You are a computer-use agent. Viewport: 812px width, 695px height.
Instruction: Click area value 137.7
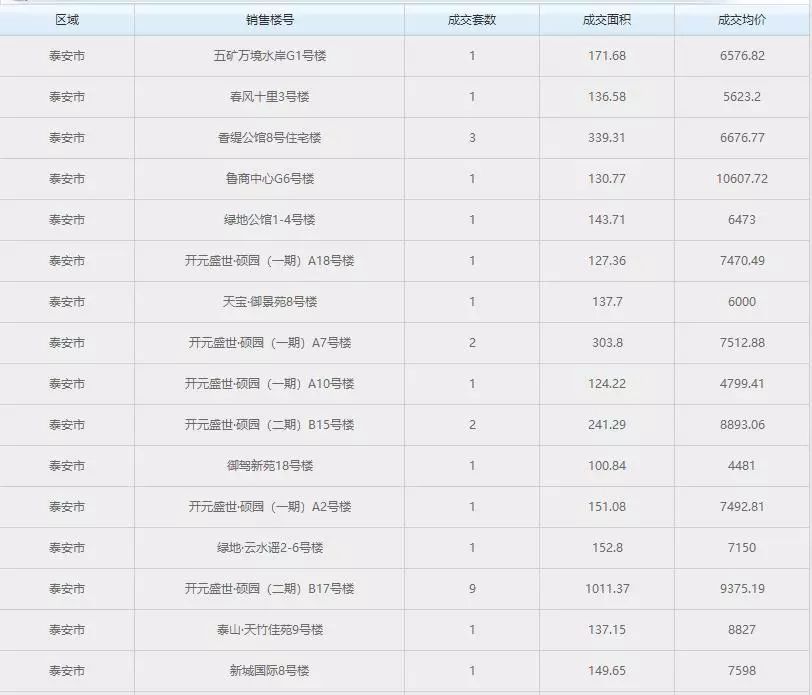click(x=607, y=301)
